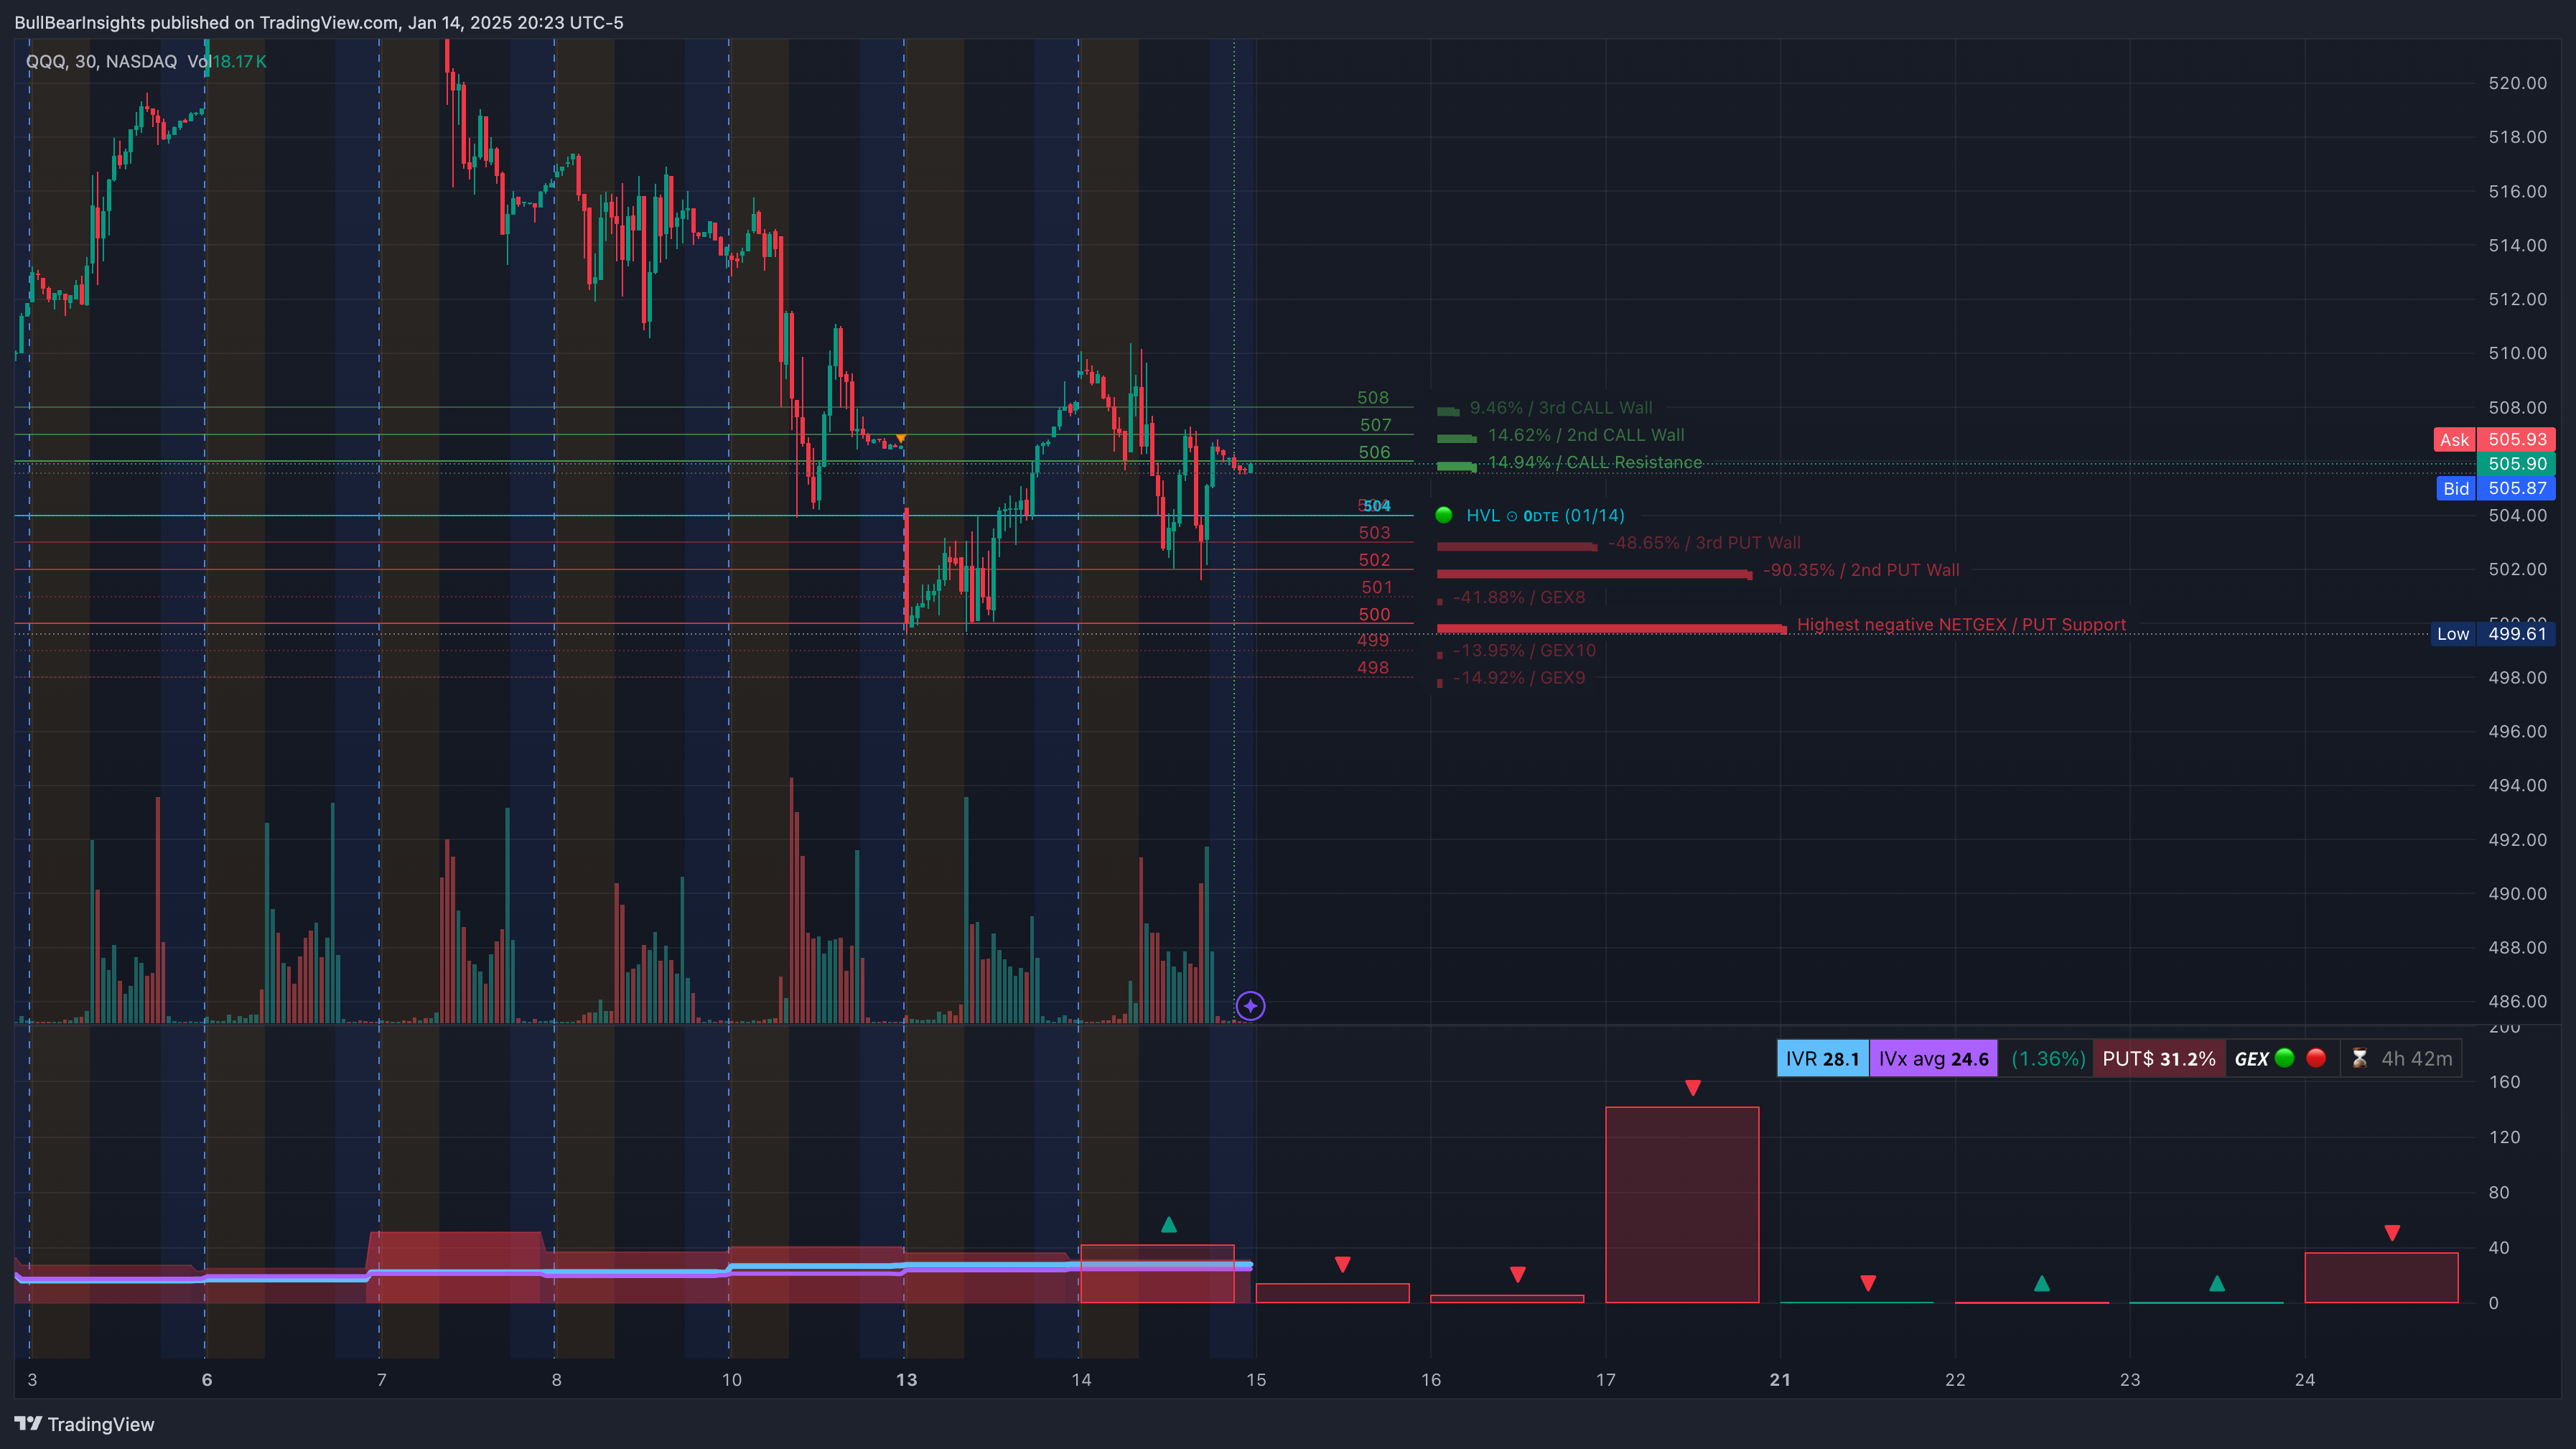Click the 2nd PUT Wall red bar
The height and width of the screenshot is (1449, 2576).
(1594, 574)
